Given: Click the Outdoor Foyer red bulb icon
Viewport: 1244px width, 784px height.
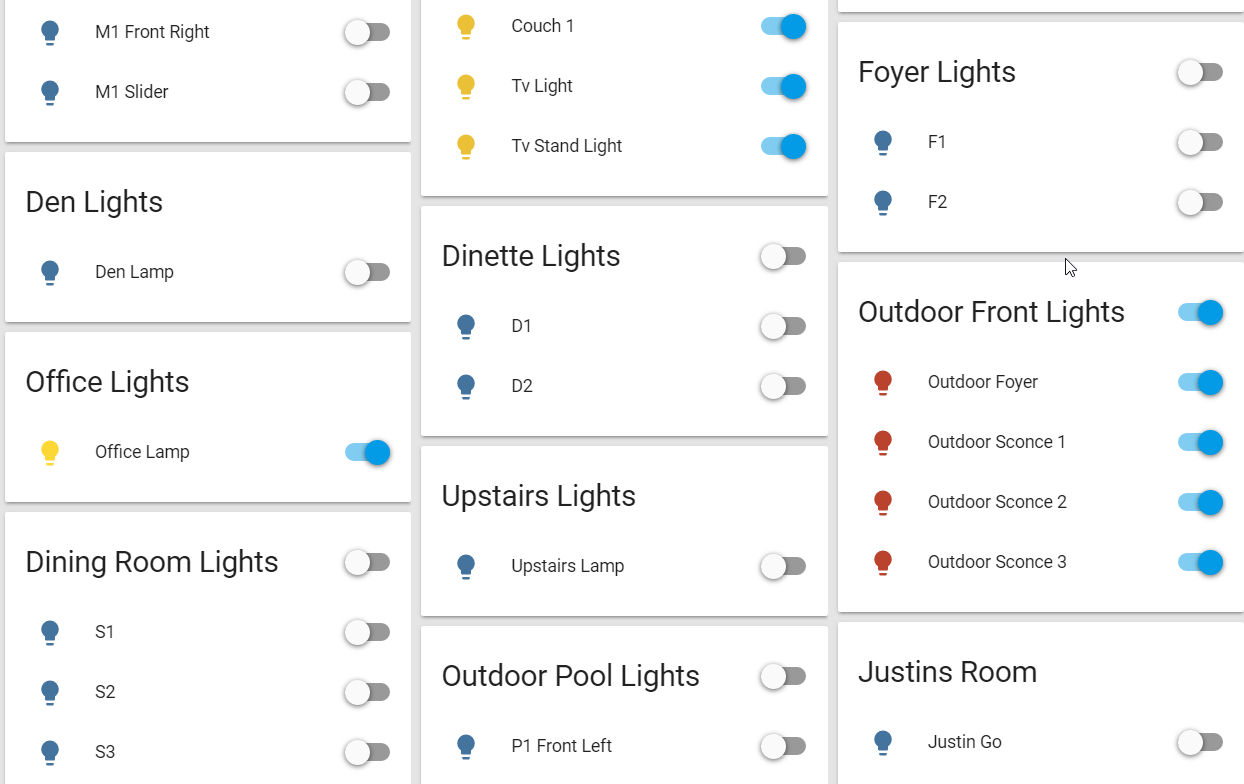Looking at the screenshot, I should pyautogui.click(x=883, y=382).
